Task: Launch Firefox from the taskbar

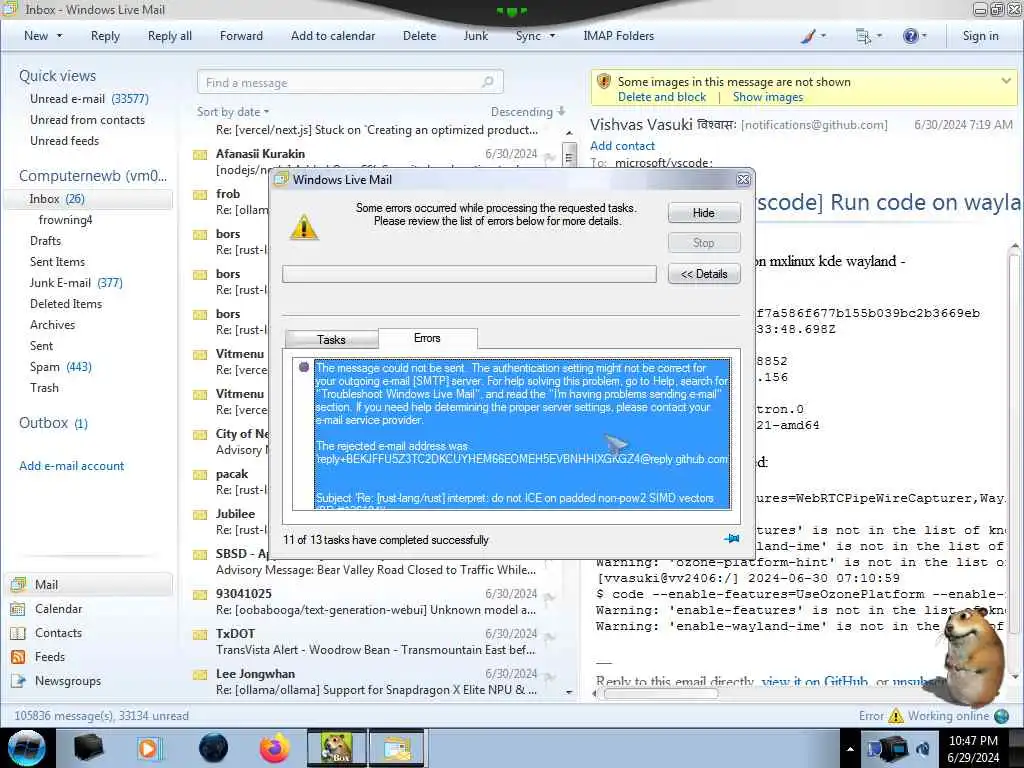Action: pyautogui.click(x=274, y=748)
